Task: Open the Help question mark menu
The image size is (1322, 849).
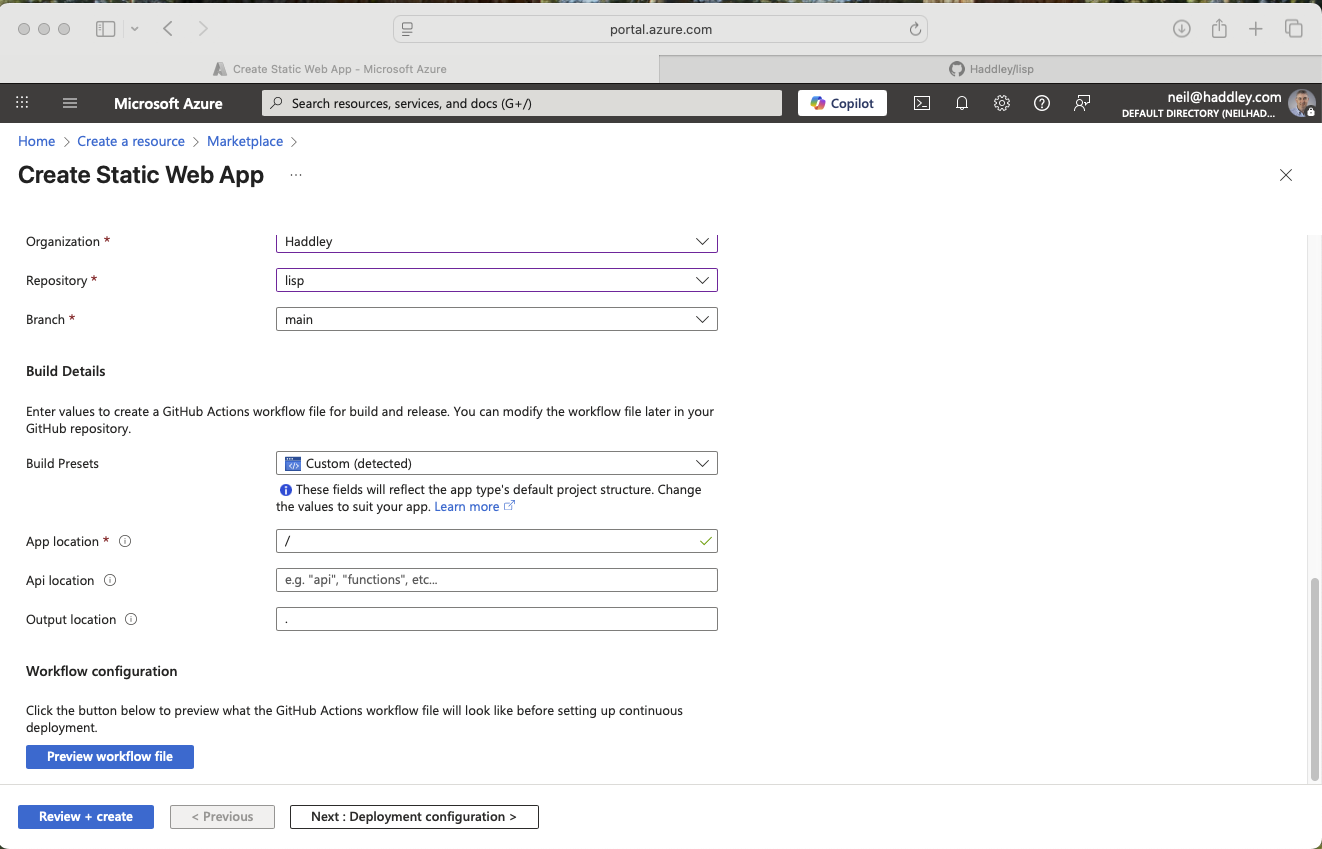Action: coord(1041,103)
